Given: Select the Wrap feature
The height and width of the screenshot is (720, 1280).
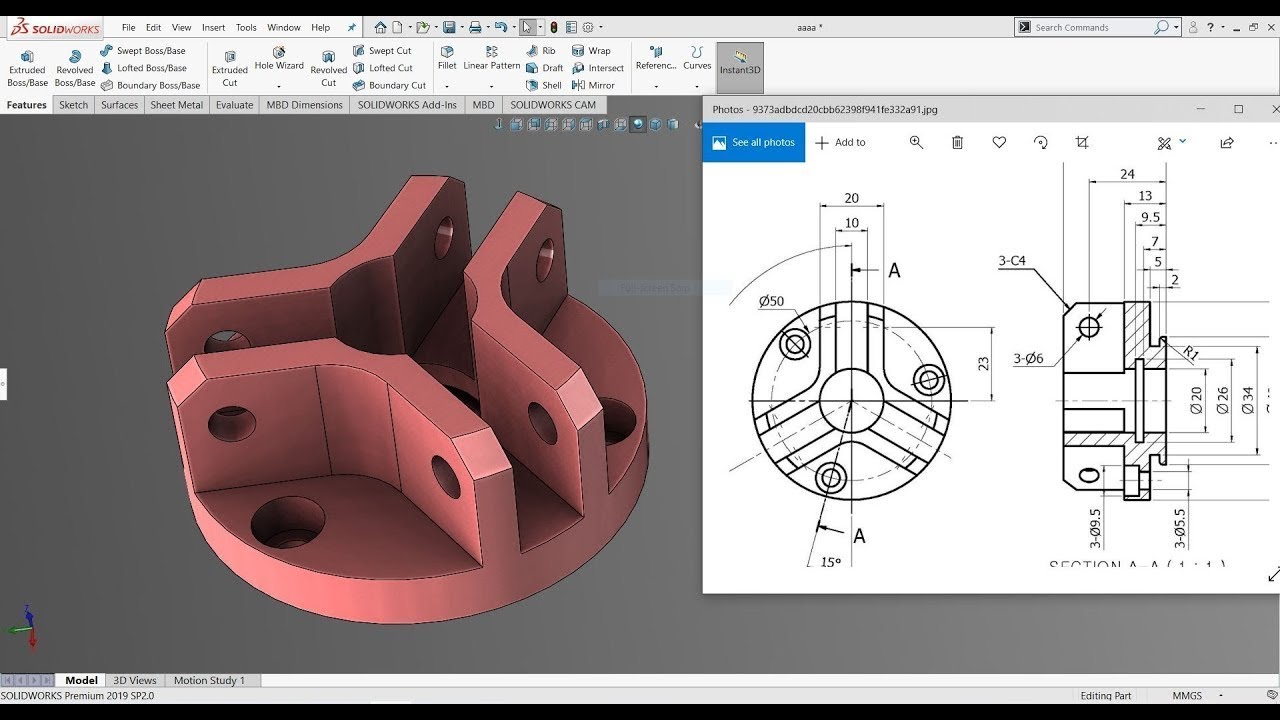Looking at the screenshot, I should [591, 51].
